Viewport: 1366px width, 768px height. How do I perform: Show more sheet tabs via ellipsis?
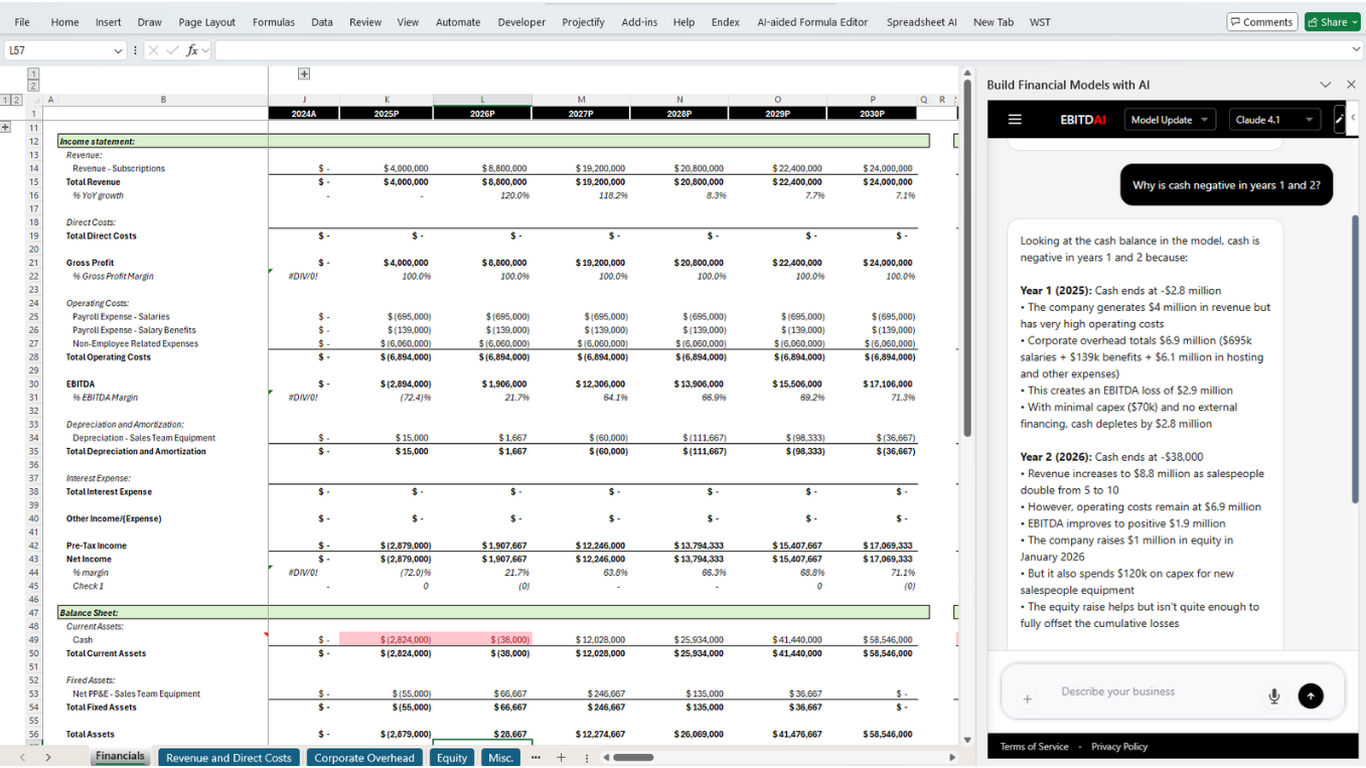click(536, 758)
